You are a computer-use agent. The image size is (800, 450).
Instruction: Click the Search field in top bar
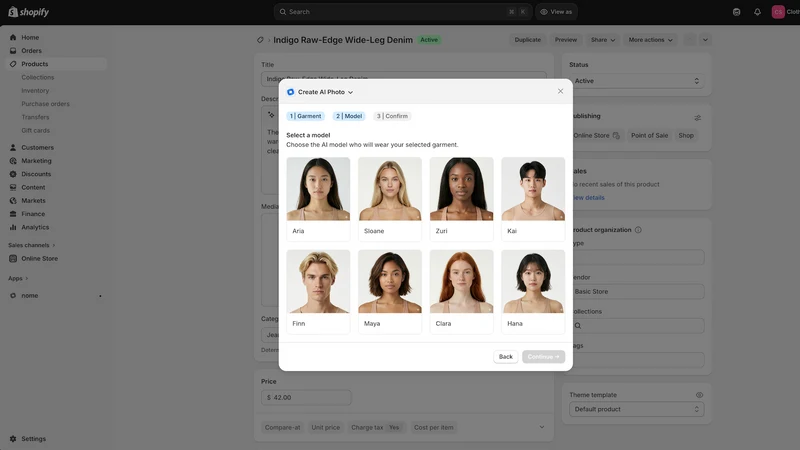click(403, 12)
